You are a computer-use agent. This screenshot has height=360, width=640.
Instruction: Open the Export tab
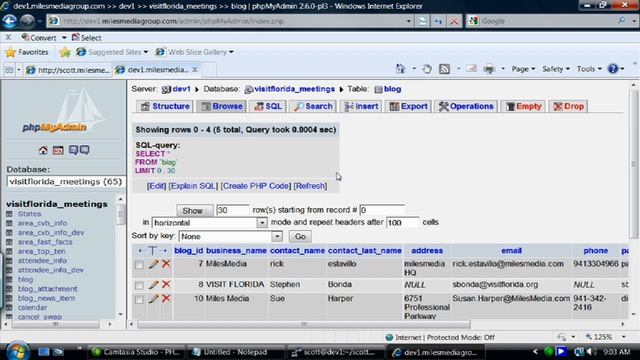click(x=408, y=106)
